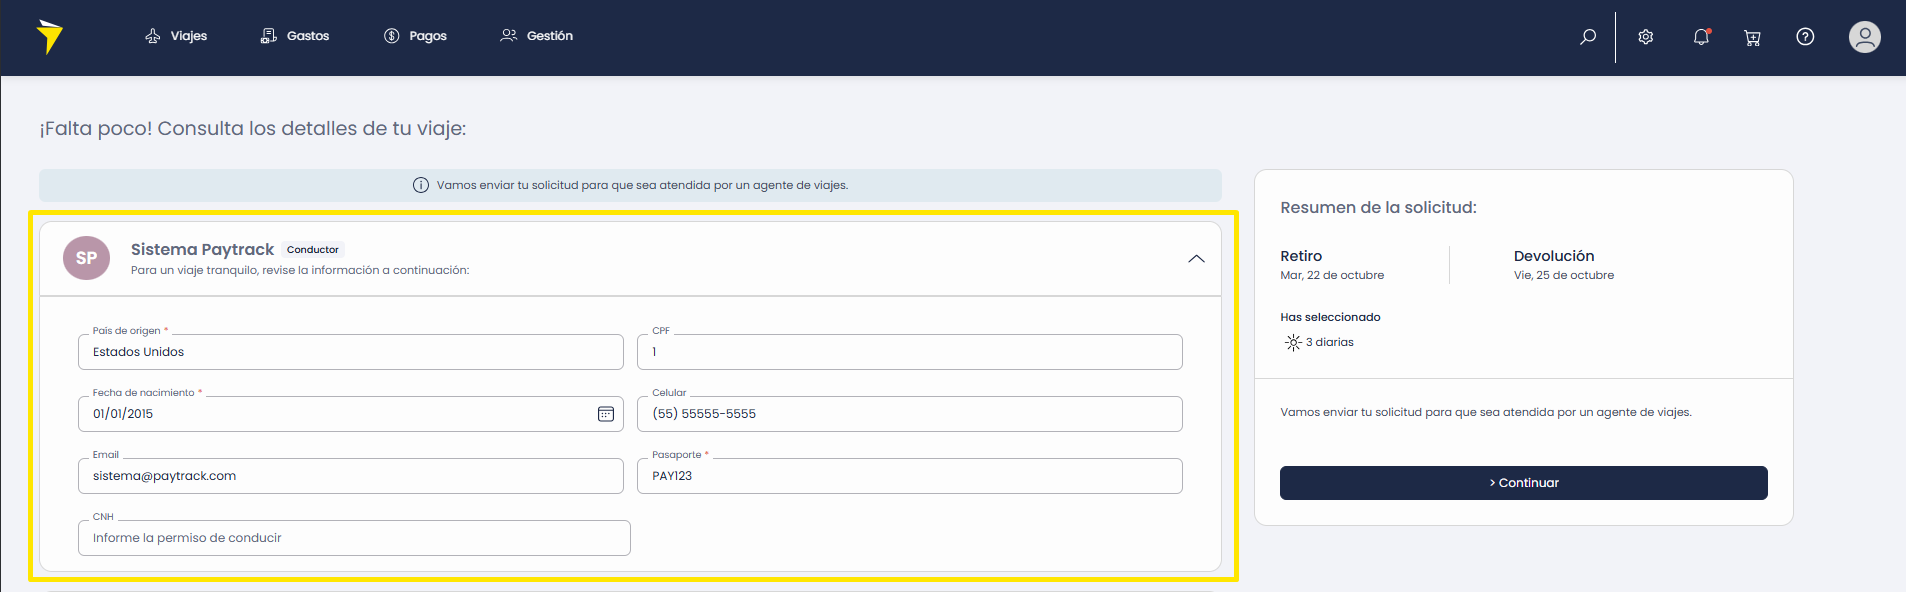Click the search magnifier icon
The height and width of the screenshot is (592, 1906).
(x=1588, y=37)
